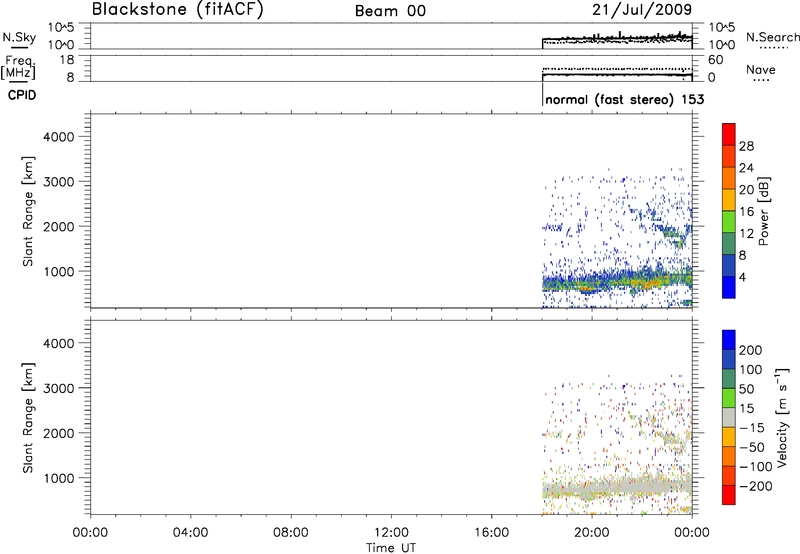Viewport: 800px width, 554px height.
Task: Click the '2000' tick on velocity panel
Action: (x=59, y=433)
